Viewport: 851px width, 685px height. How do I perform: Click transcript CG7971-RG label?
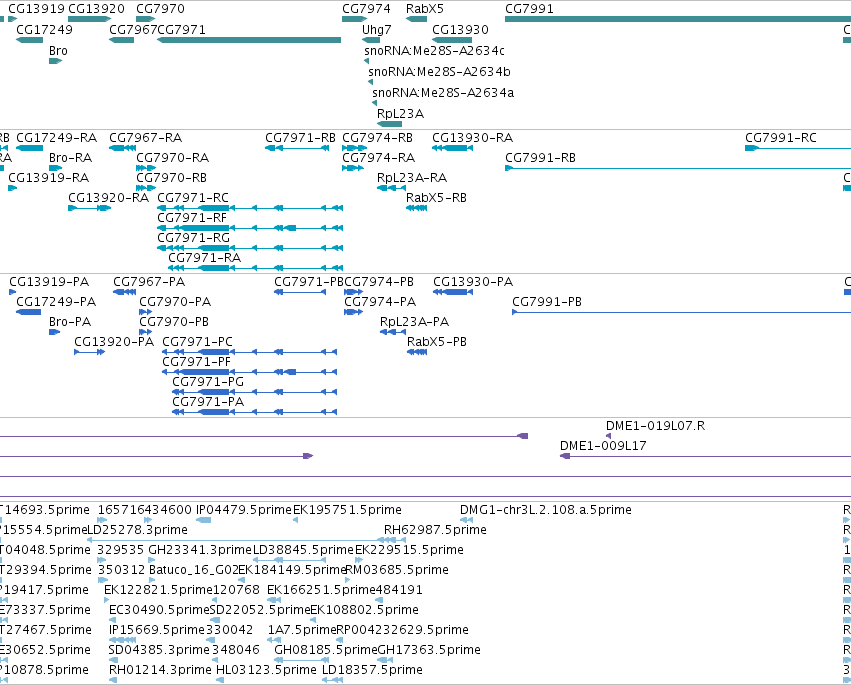pyautogui.click(x=193, y=238)
